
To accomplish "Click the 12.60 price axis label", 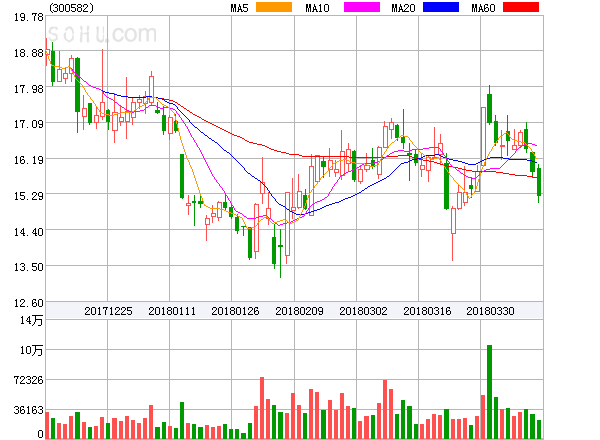I will click(x=29, y=303).
